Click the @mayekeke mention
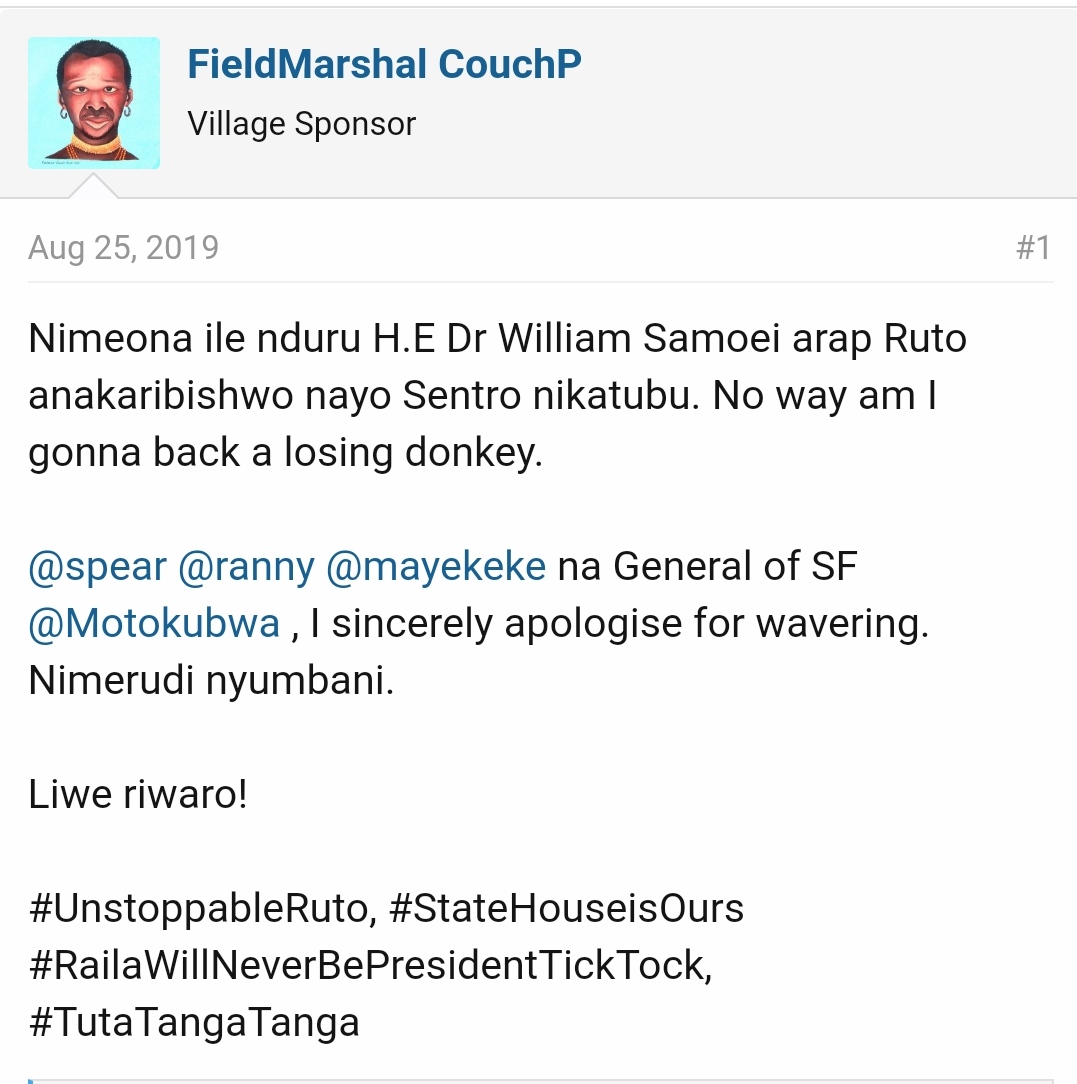Viewport: 1077px width, 1084px height. coord(436,567)
